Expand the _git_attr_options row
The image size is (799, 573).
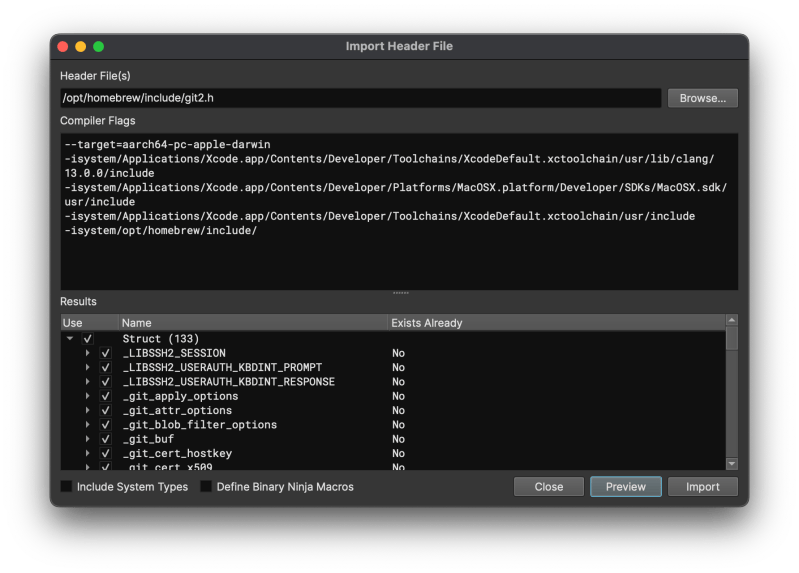pyautogui.click(x=88, y=410)
